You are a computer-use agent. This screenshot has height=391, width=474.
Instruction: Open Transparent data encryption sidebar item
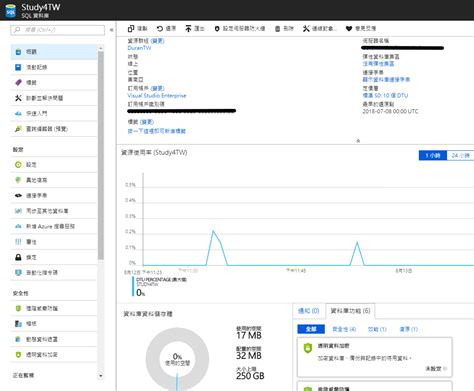[x=54, y=355]
